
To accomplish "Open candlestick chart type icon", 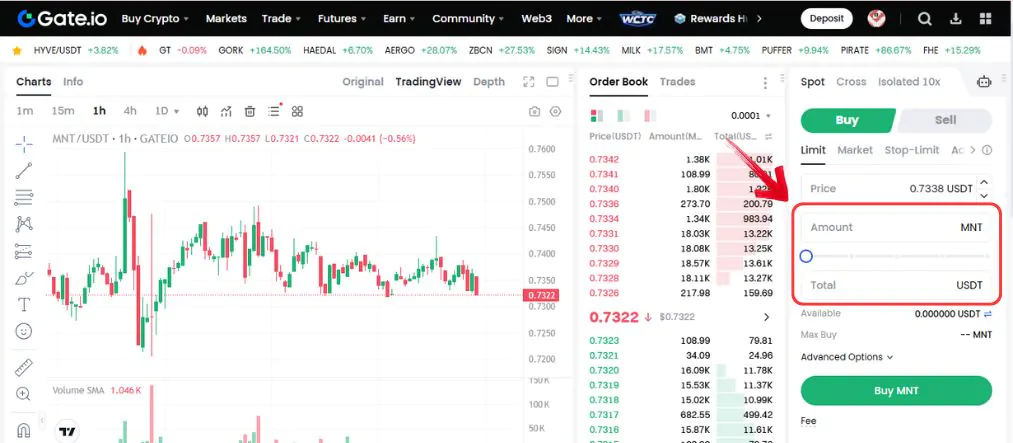I will (x=202, y=111).
